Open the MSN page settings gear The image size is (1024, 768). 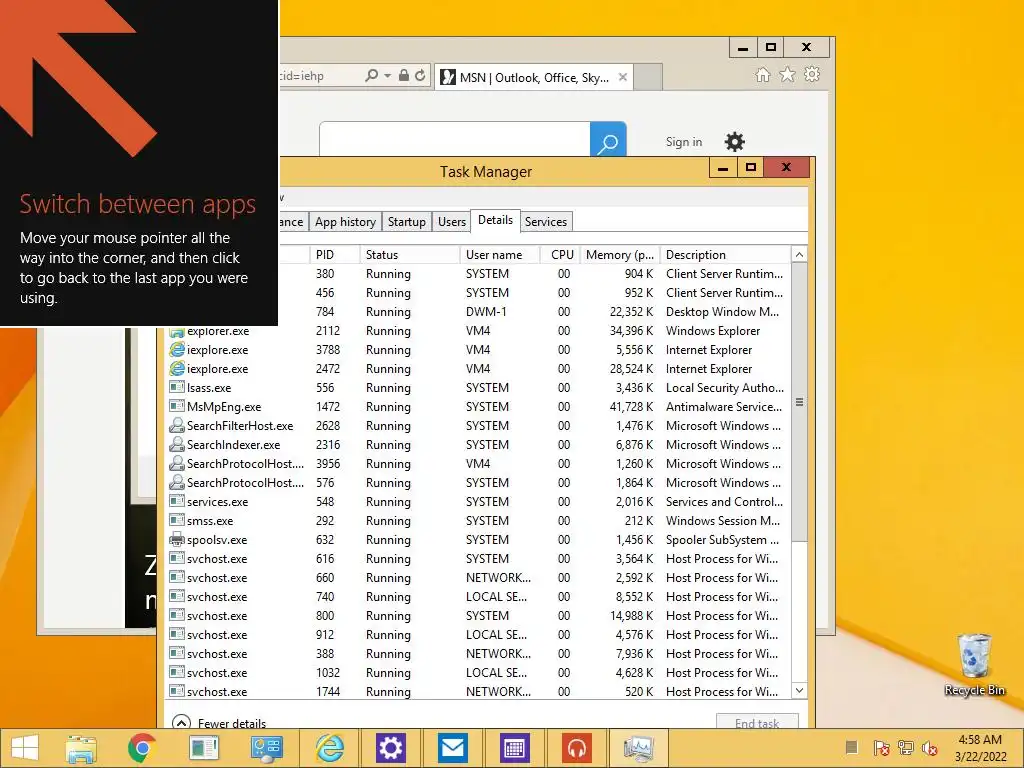(735, 142)
